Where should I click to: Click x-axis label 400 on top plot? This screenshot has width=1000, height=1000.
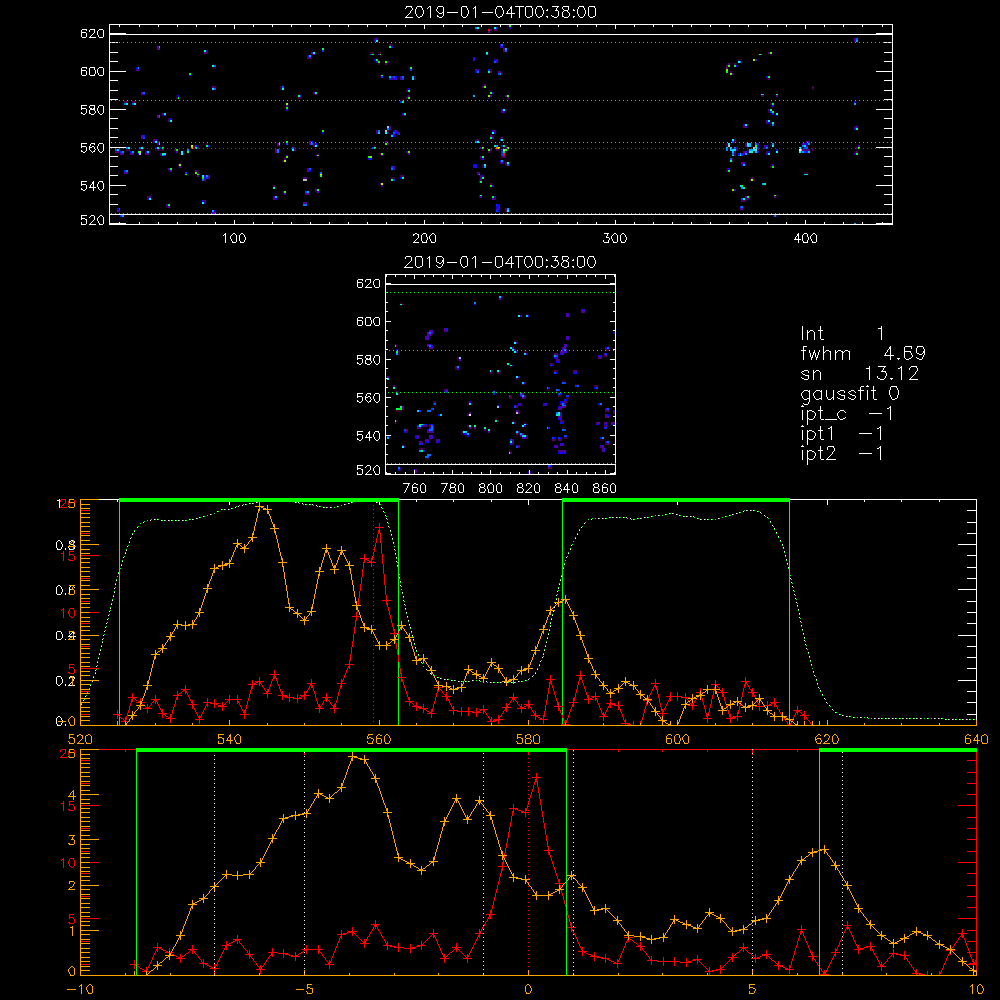(805, 239)
